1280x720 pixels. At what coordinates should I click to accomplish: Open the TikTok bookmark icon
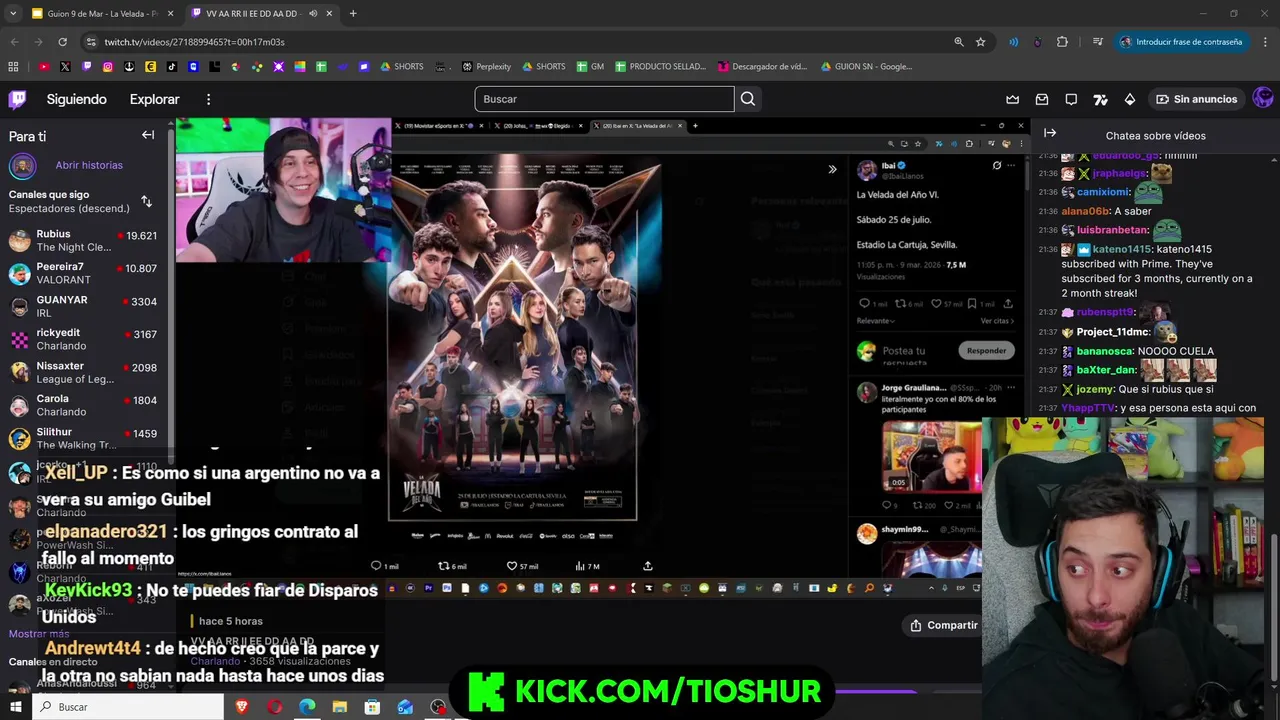tap(172, 67)
